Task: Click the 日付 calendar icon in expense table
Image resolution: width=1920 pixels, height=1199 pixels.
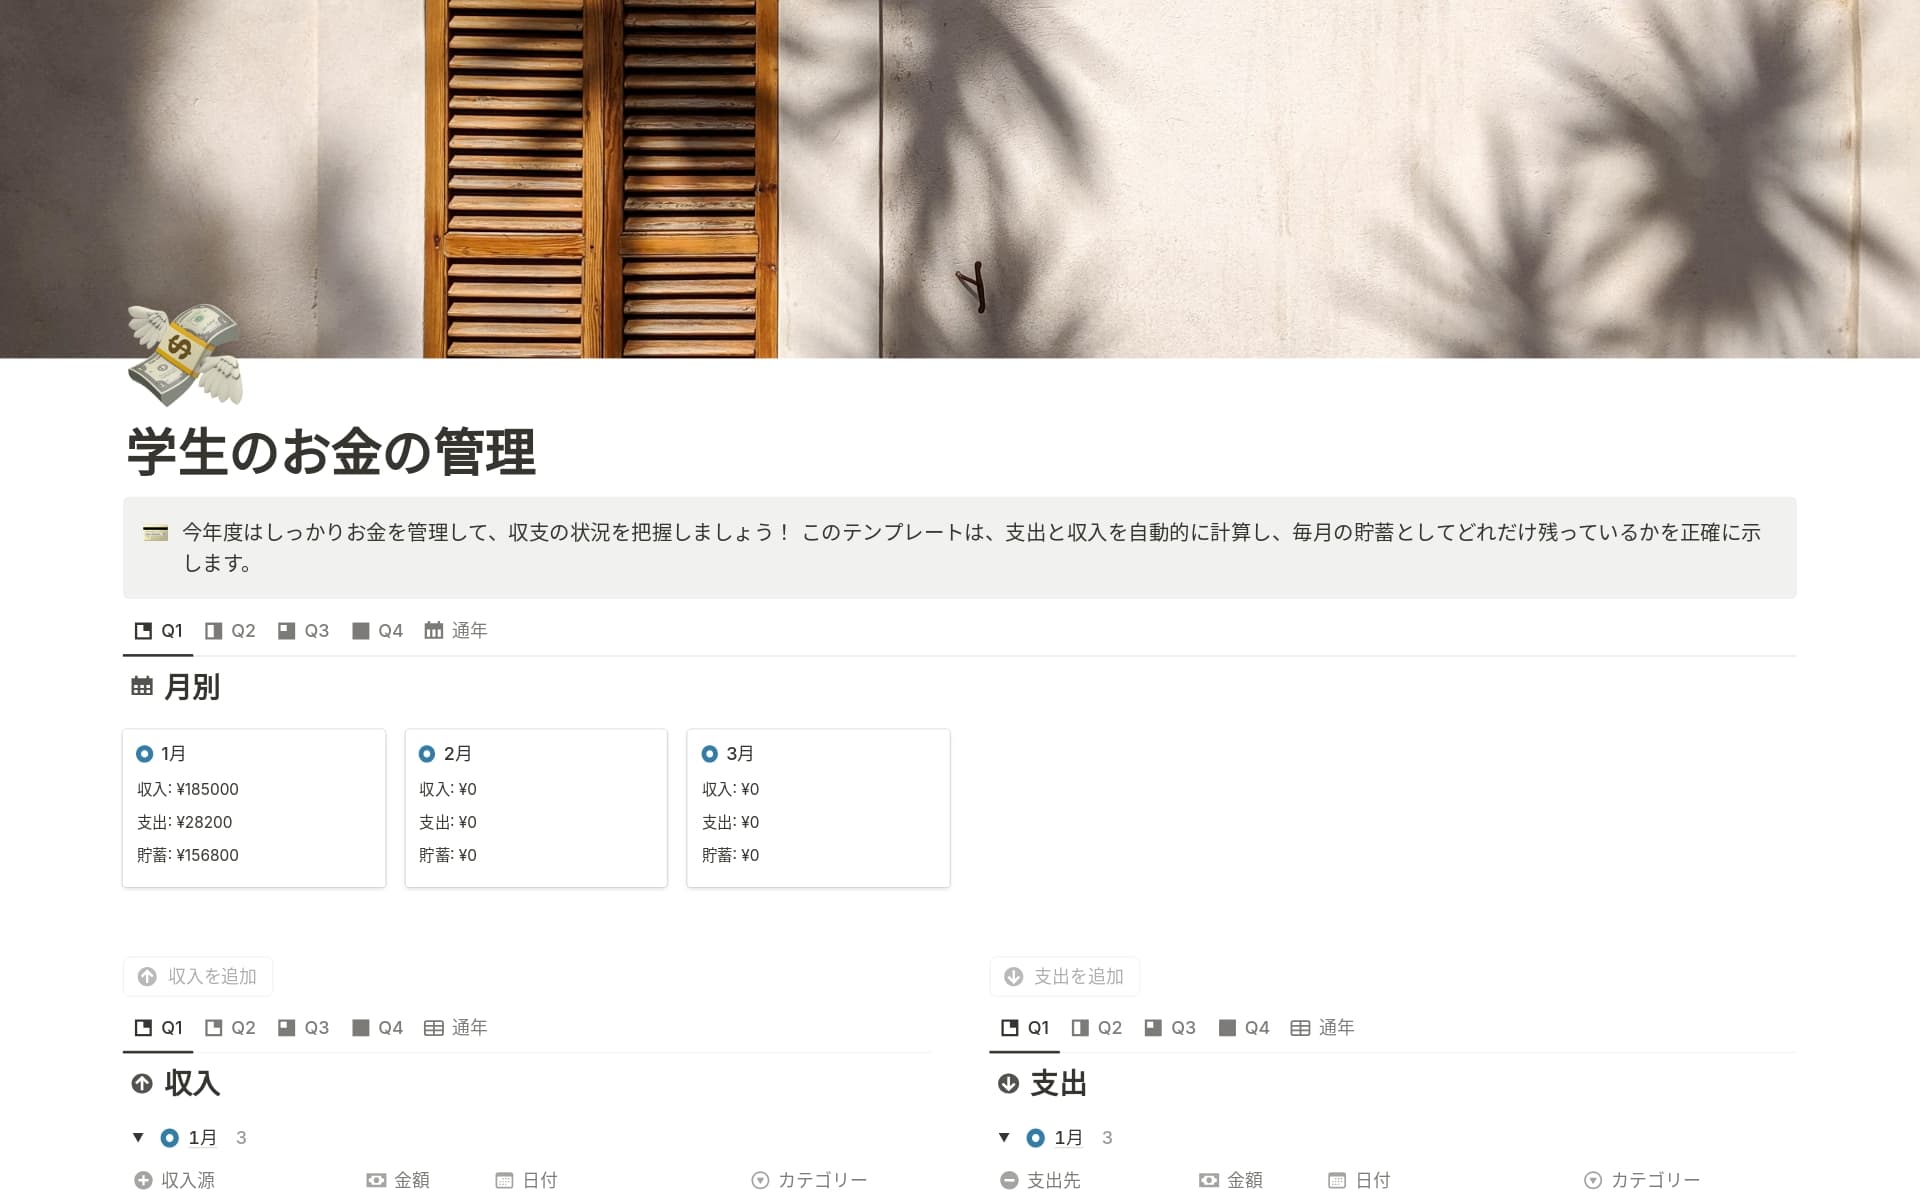Action: click(x=1337, y=1180)
